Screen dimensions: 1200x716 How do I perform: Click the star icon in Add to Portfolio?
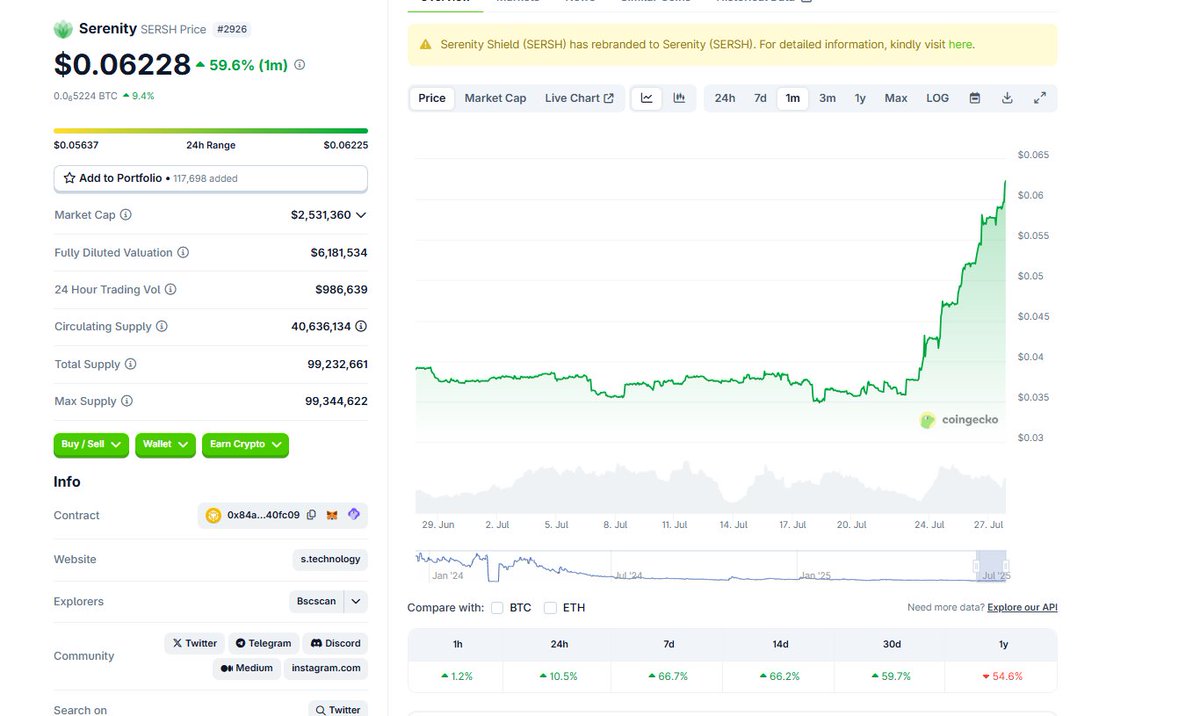click(x=69, y=178)
